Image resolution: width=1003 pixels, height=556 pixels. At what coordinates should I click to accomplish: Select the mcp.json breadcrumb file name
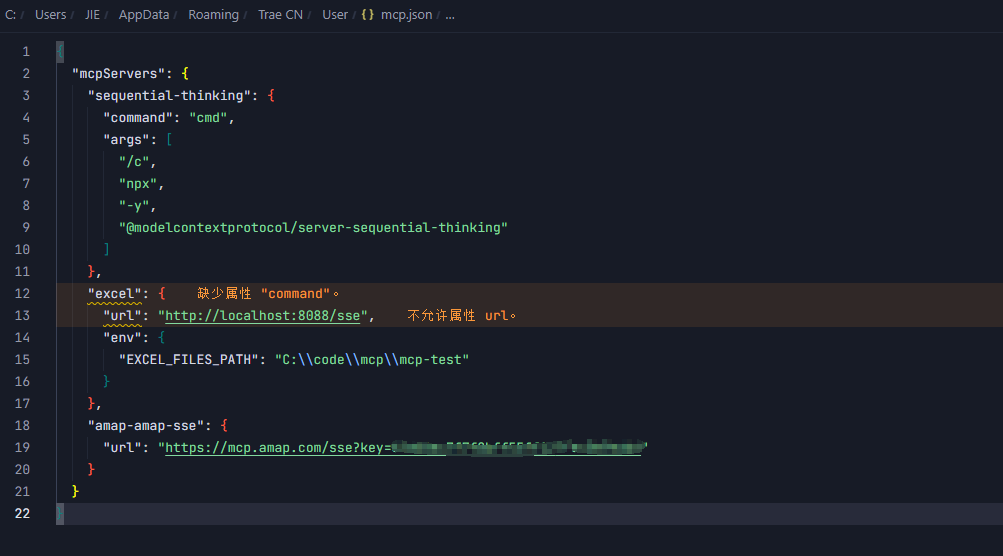(406, 14)
